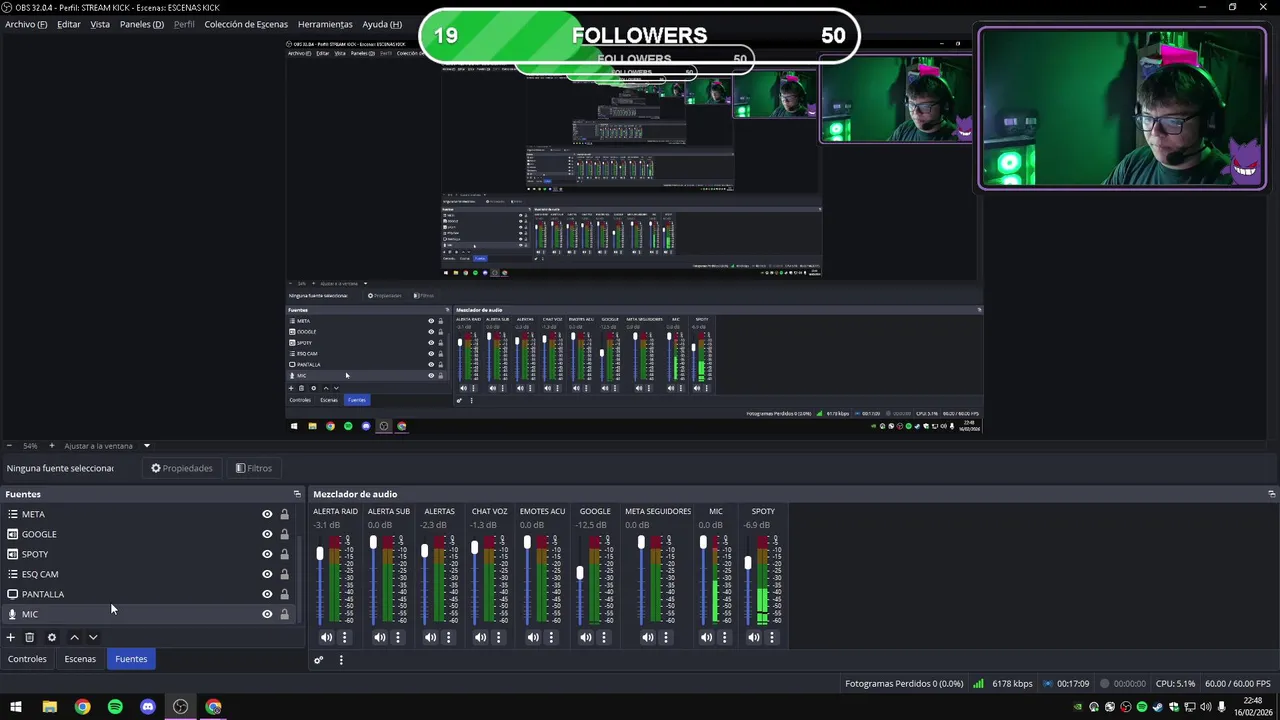Open META SEGUIDORES options menu
Image resolution: width=1280 pixels, height=720 pixels.
point(666,637)
